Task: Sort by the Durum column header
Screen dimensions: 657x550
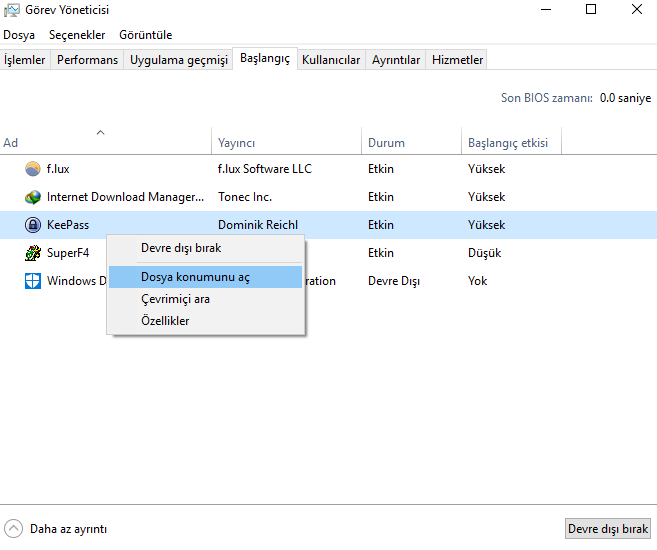Action: 386,143
